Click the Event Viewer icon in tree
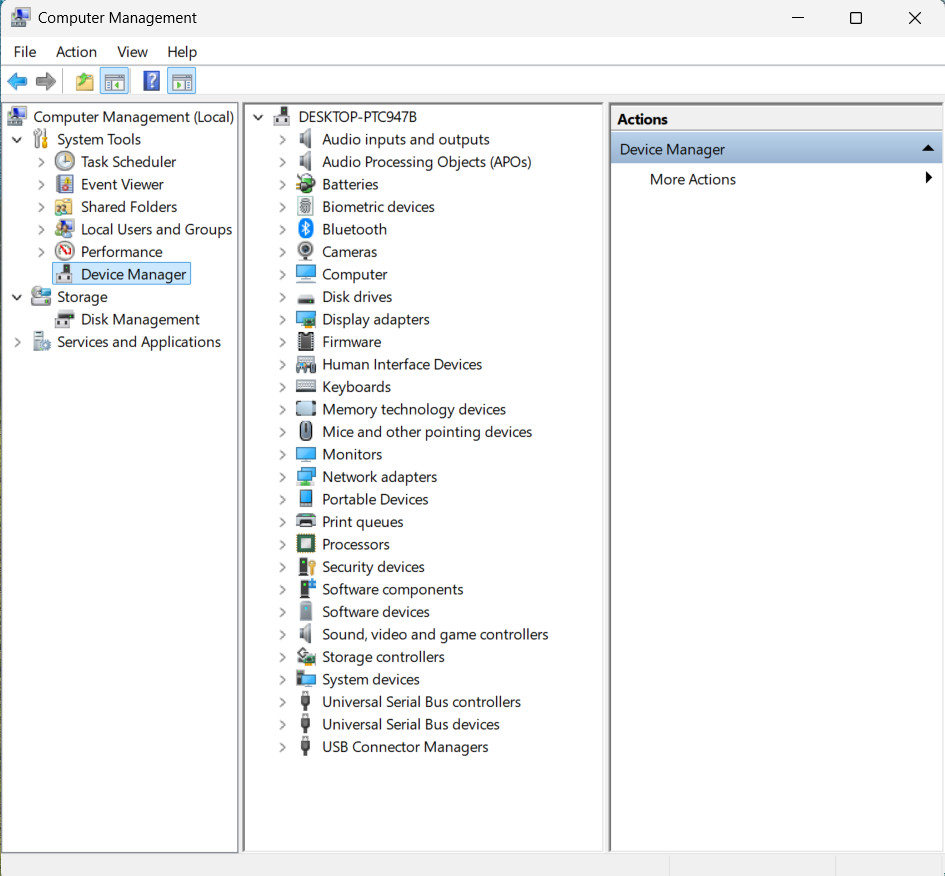The image size is (945, 876). (x=64, y=184)
